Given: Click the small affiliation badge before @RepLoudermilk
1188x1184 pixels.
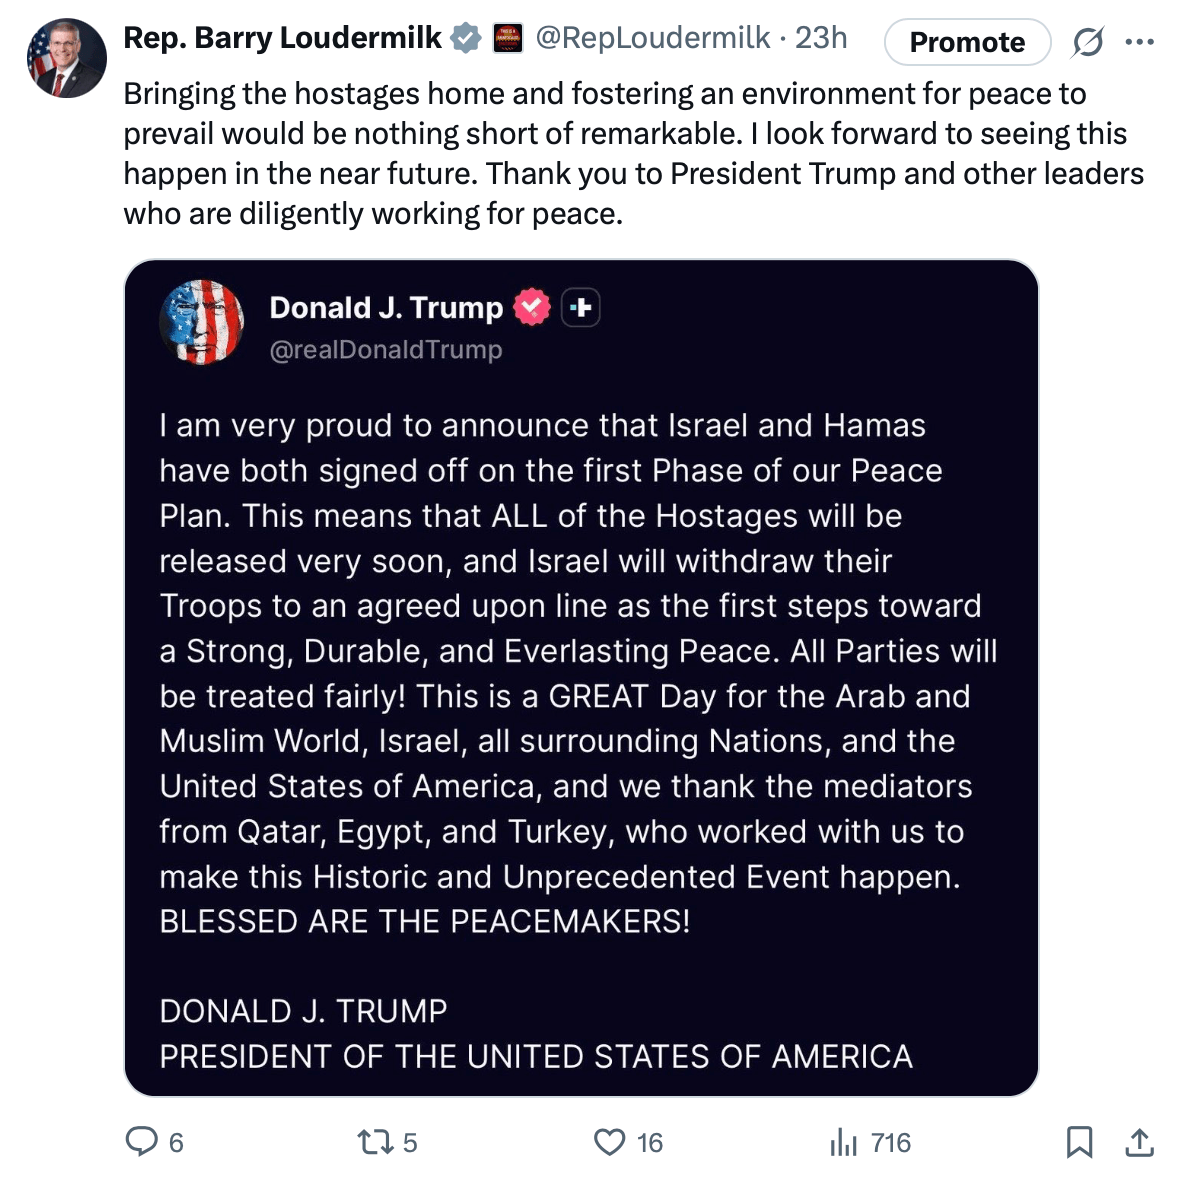Looking at the screenshot, I should tap(508, 39).
